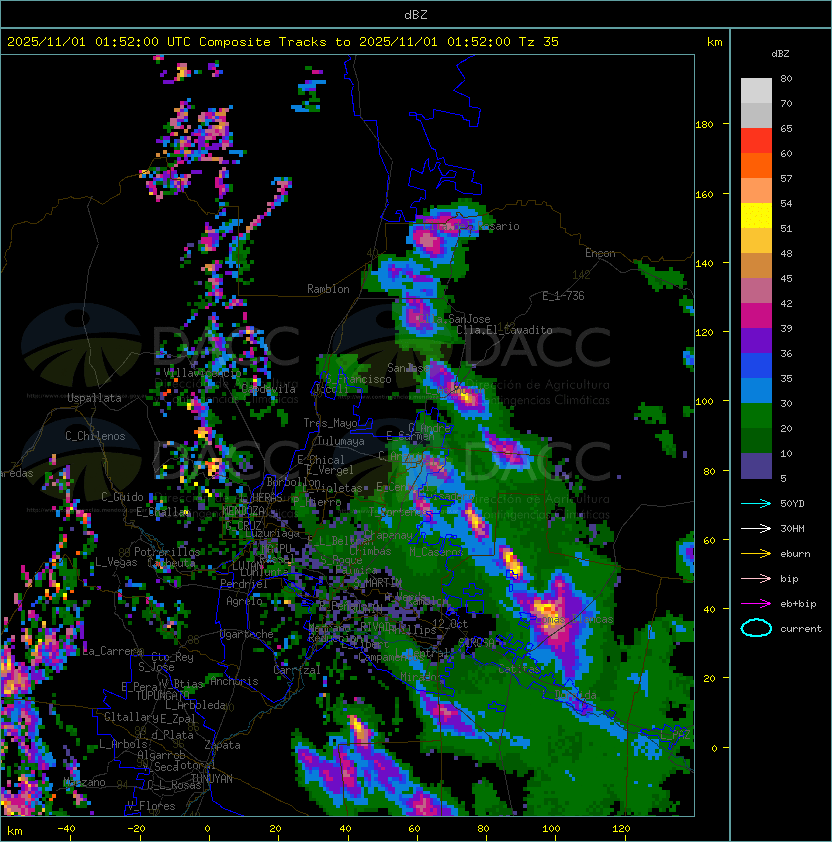This screenshot has width=832, height=842.
Task: Click the Composite Tracks timestamp header
Action: pyautogui.click(x=283, y=42)
